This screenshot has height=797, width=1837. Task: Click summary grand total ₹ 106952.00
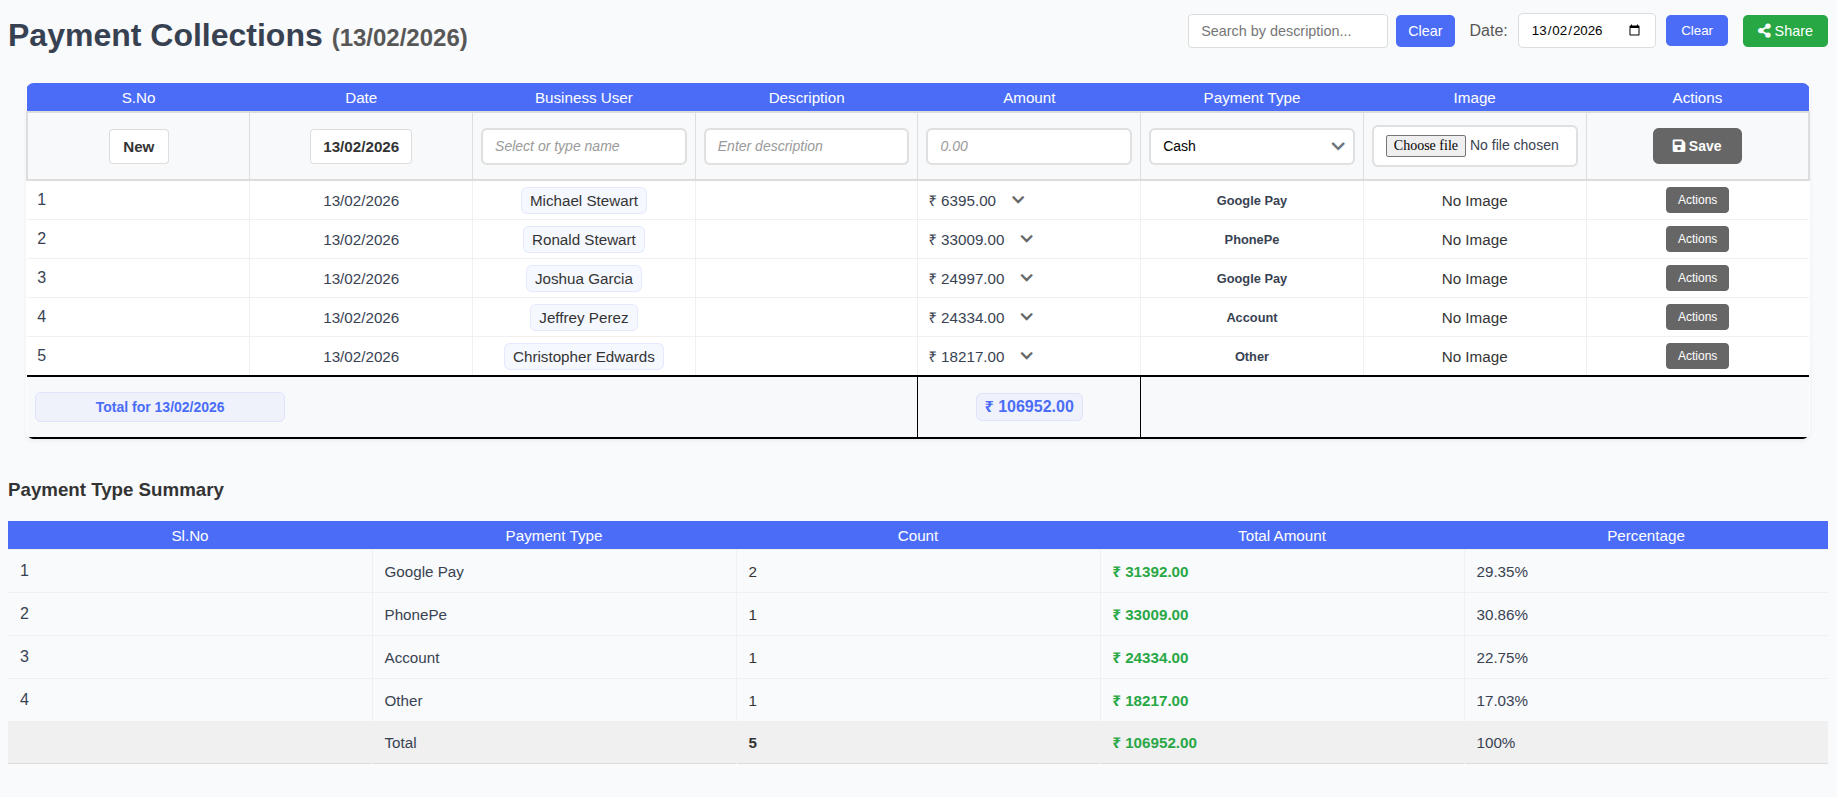tap(1154, 743)
